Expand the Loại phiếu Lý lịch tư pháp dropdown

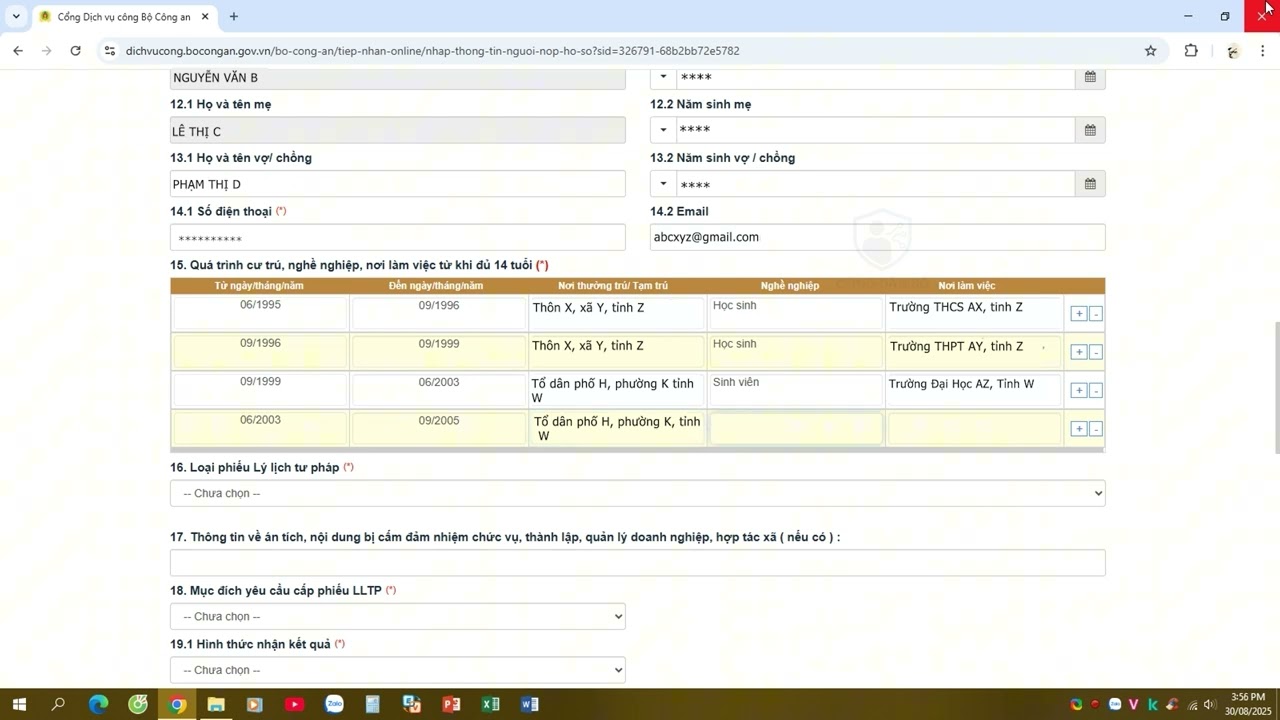tap(638, 493)
